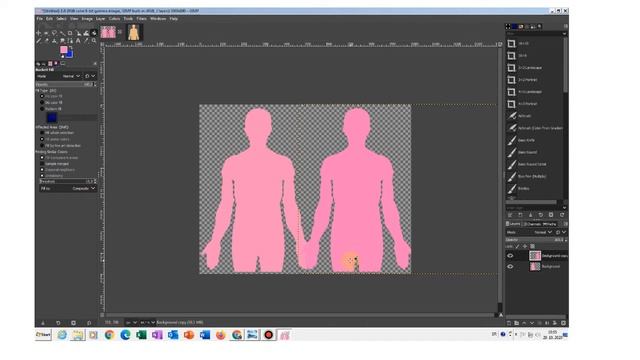This screenshot has height=360, width=640.
Task: Click refresh icon in tool presets panel
Action: [x=562, y=215]
